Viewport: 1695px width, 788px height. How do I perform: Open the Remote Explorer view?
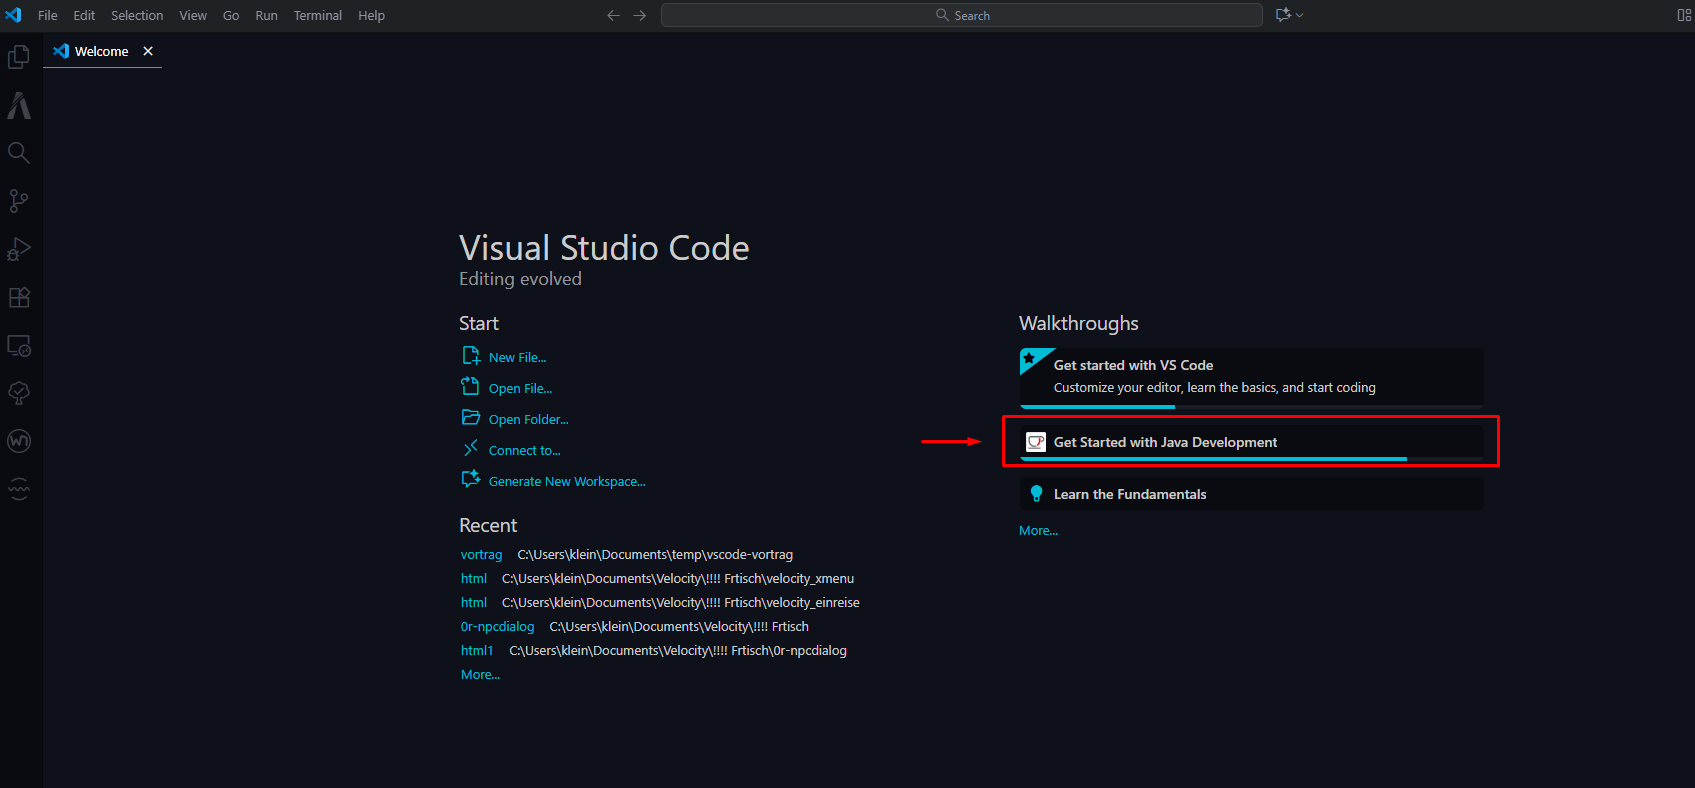click(19, 345)
